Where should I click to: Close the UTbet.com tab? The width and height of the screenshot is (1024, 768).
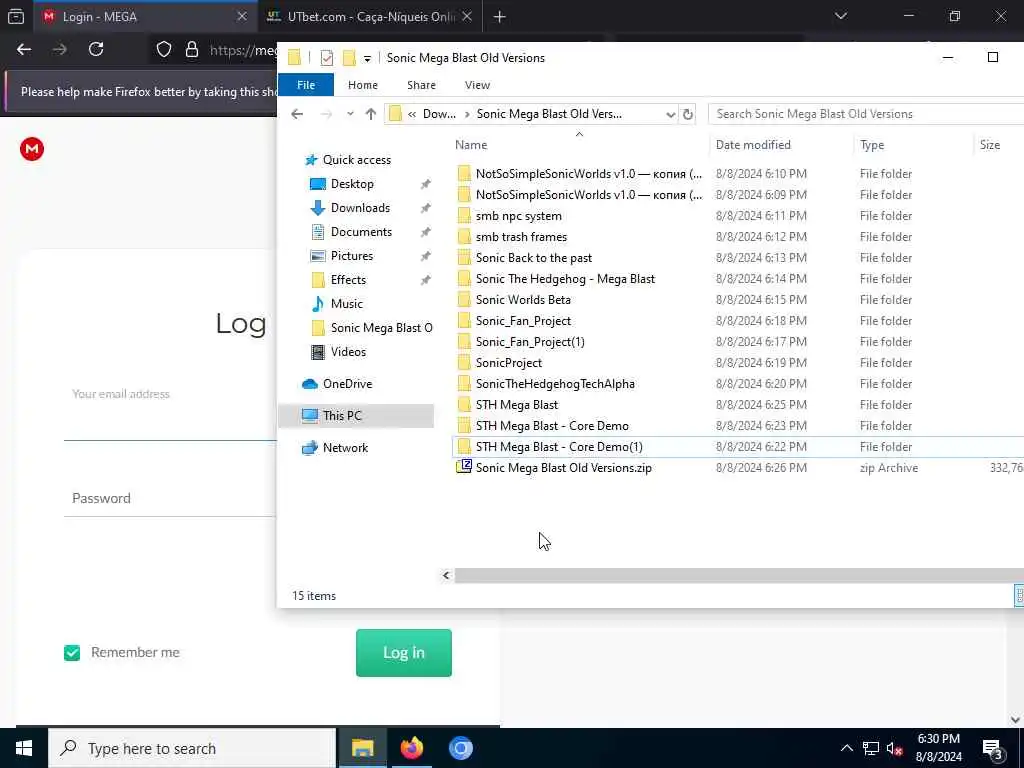[x=467, y=17]
